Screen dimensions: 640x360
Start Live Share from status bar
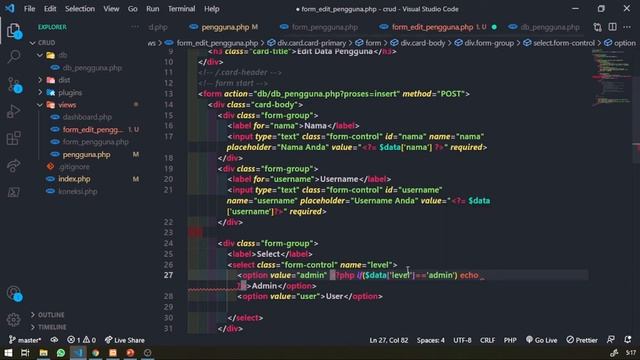pos(125,340)
